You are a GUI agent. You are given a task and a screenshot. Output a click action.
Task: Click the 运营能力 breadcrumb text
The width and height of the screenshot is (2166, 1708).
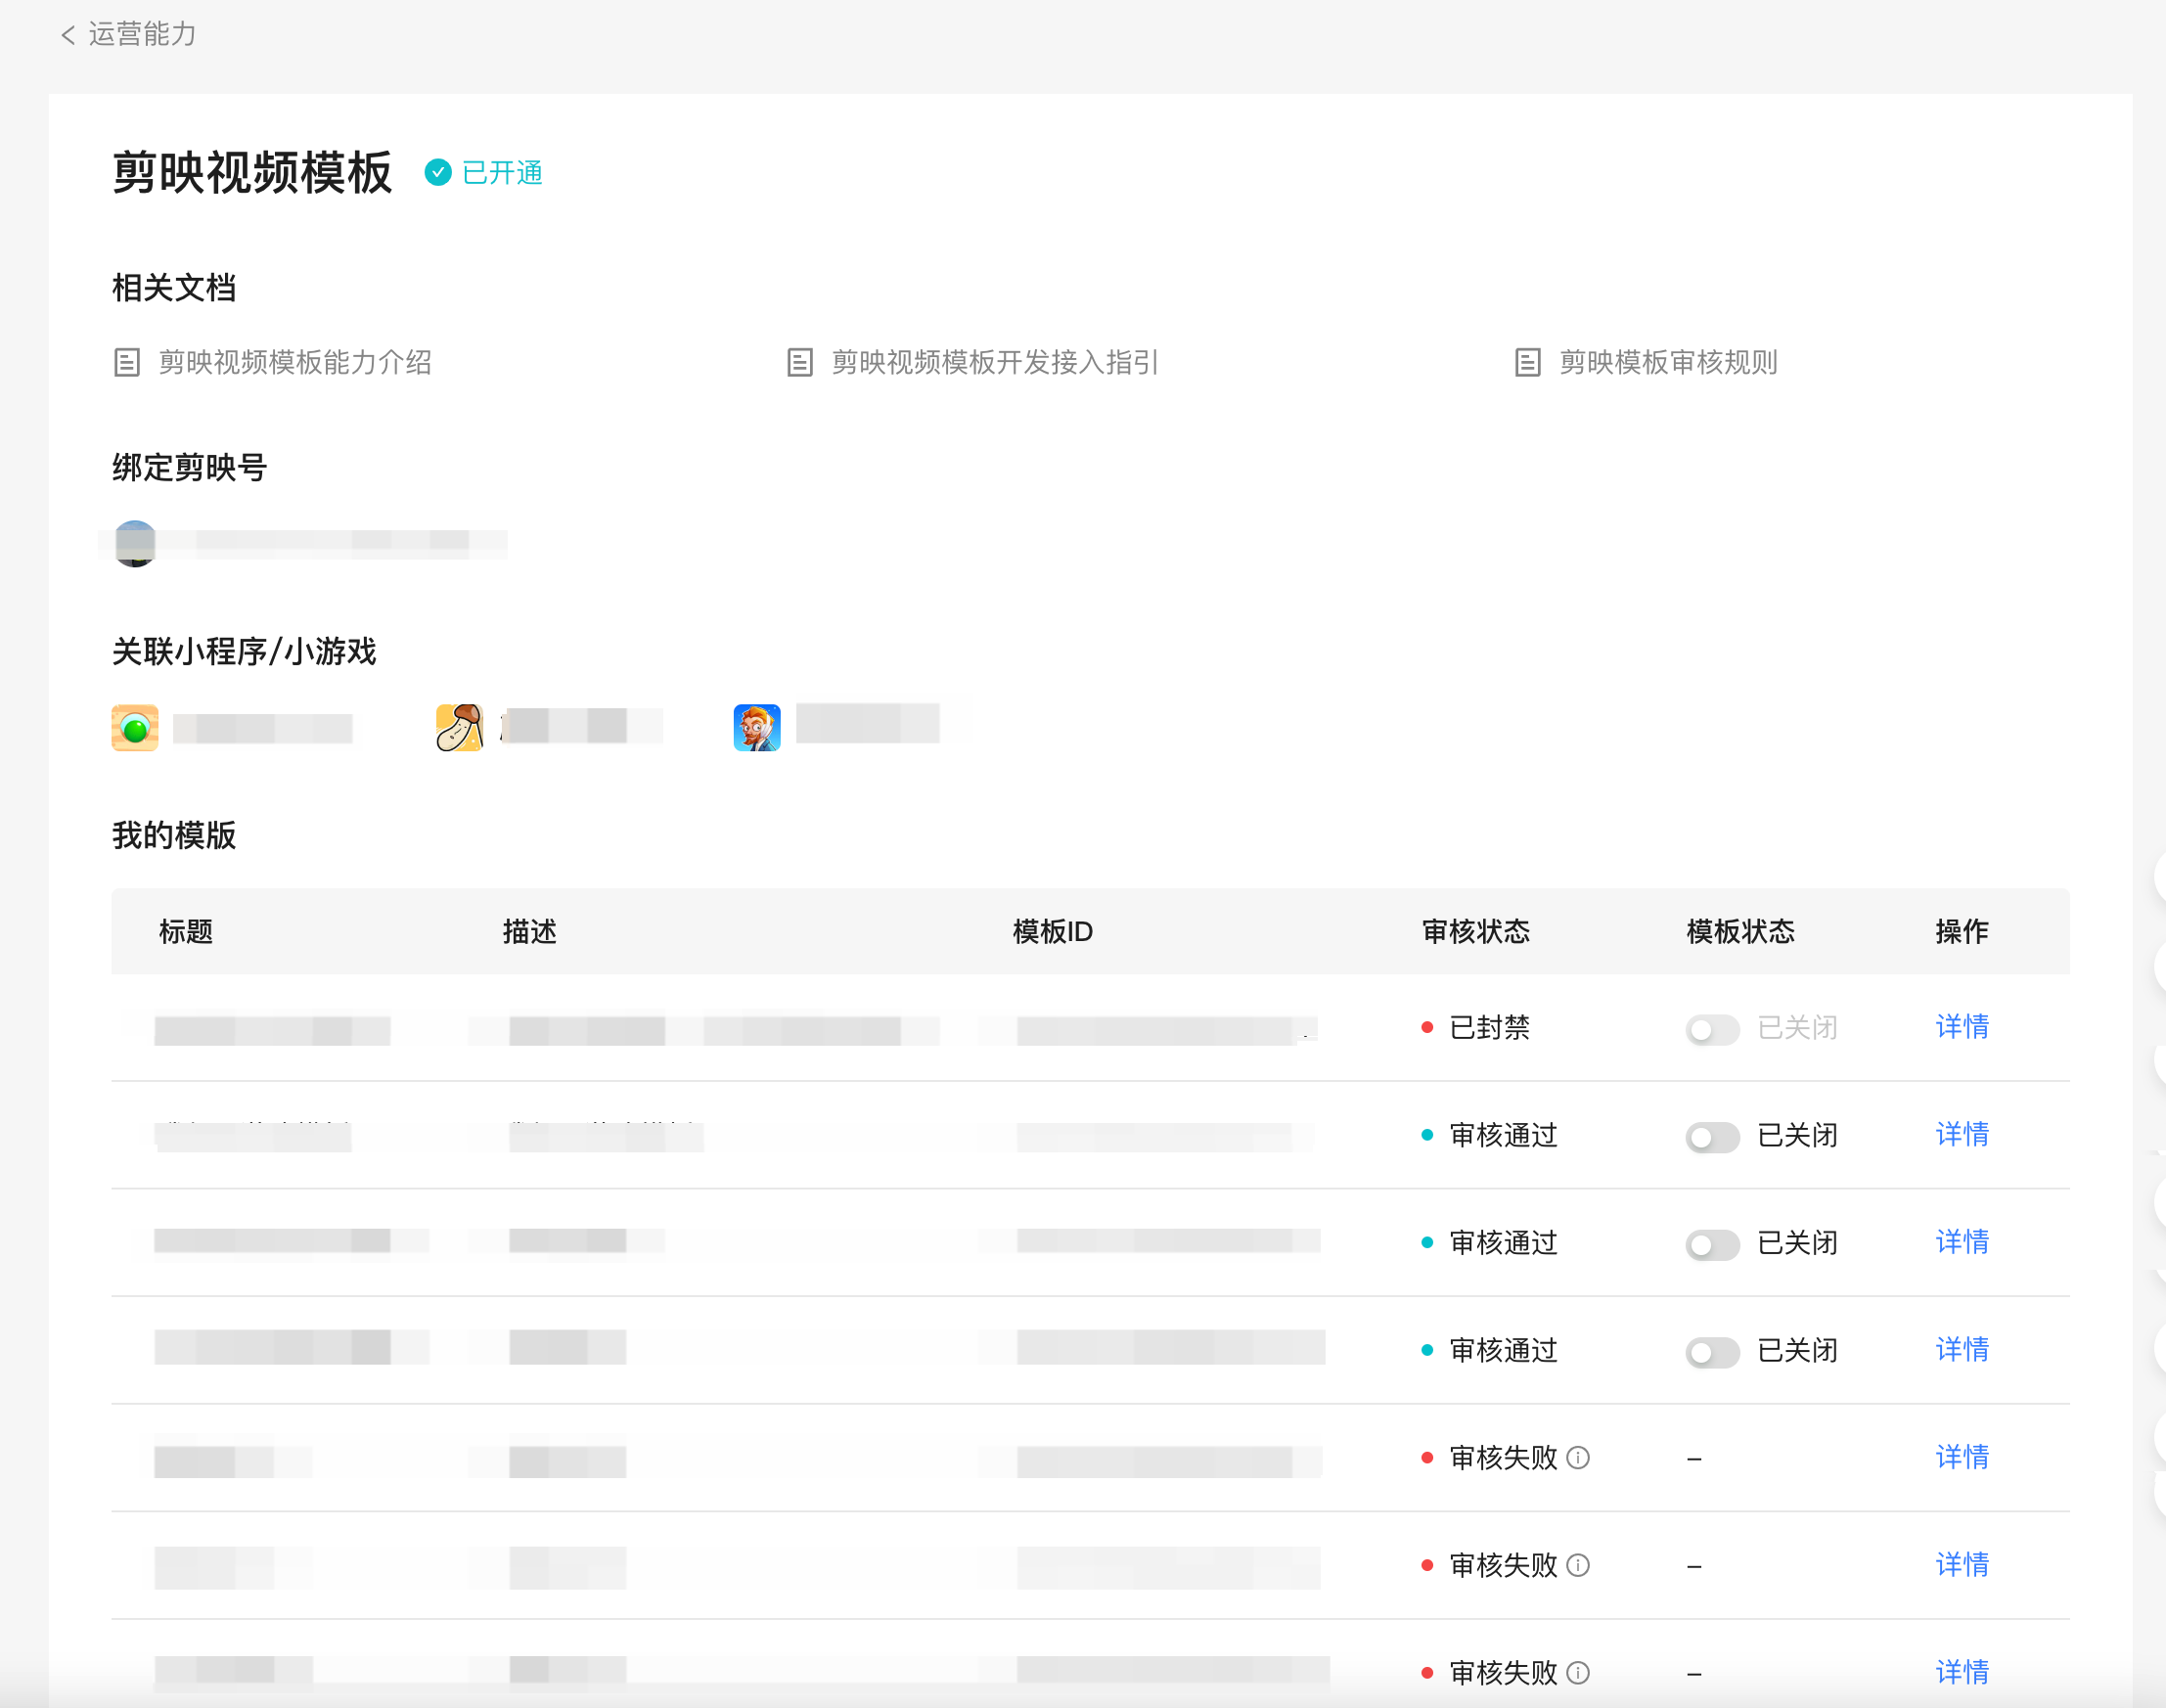click(142, 35)
